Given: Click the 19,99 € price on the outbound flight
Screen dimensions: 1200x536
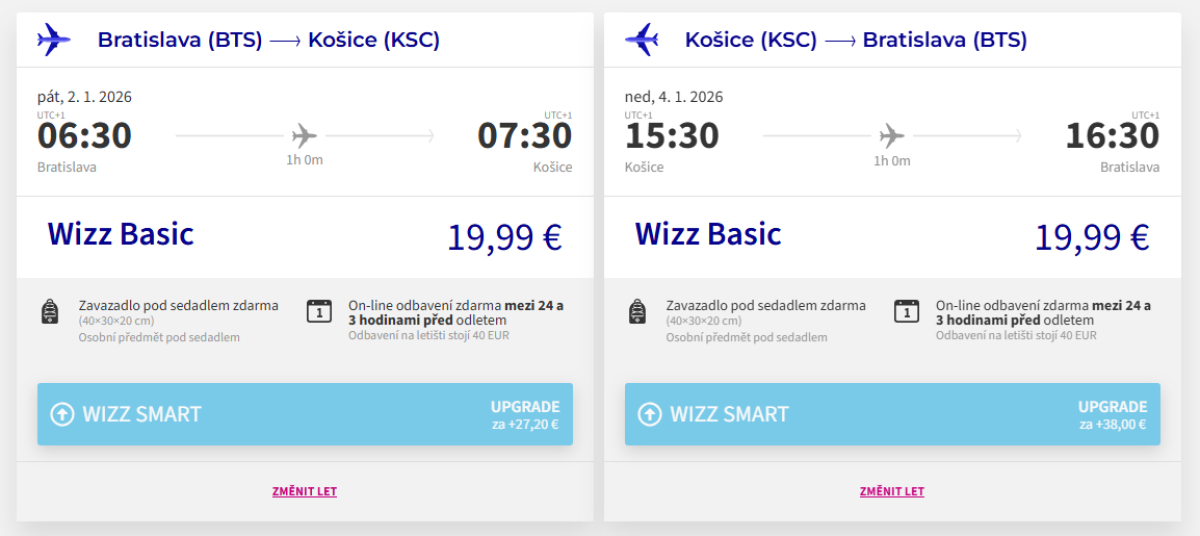Looking at the screenshot, I should click(504, 237).
